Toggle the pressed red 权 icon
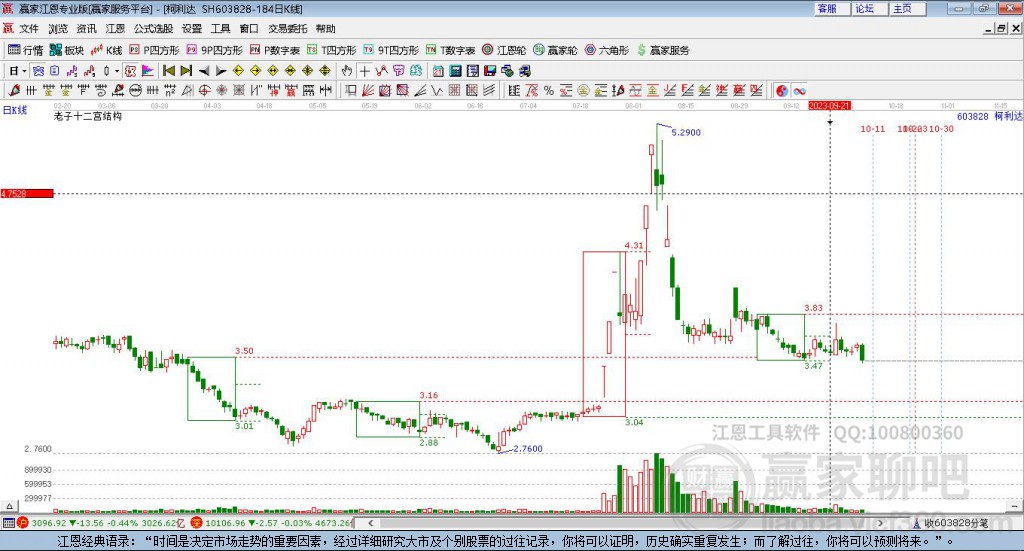 tap(130, 71)
